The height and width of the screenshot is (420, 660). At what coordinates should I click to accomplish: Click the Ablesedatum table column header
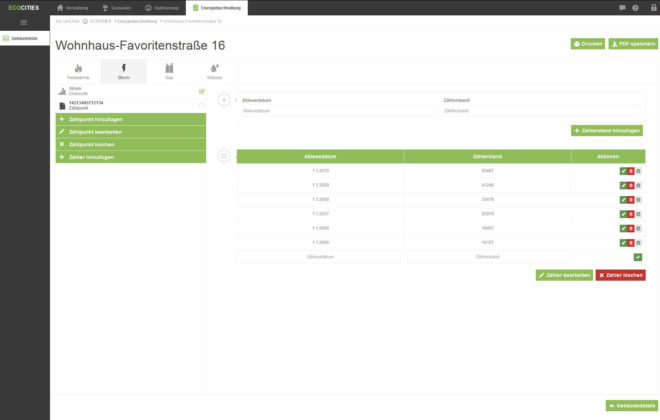320,157
